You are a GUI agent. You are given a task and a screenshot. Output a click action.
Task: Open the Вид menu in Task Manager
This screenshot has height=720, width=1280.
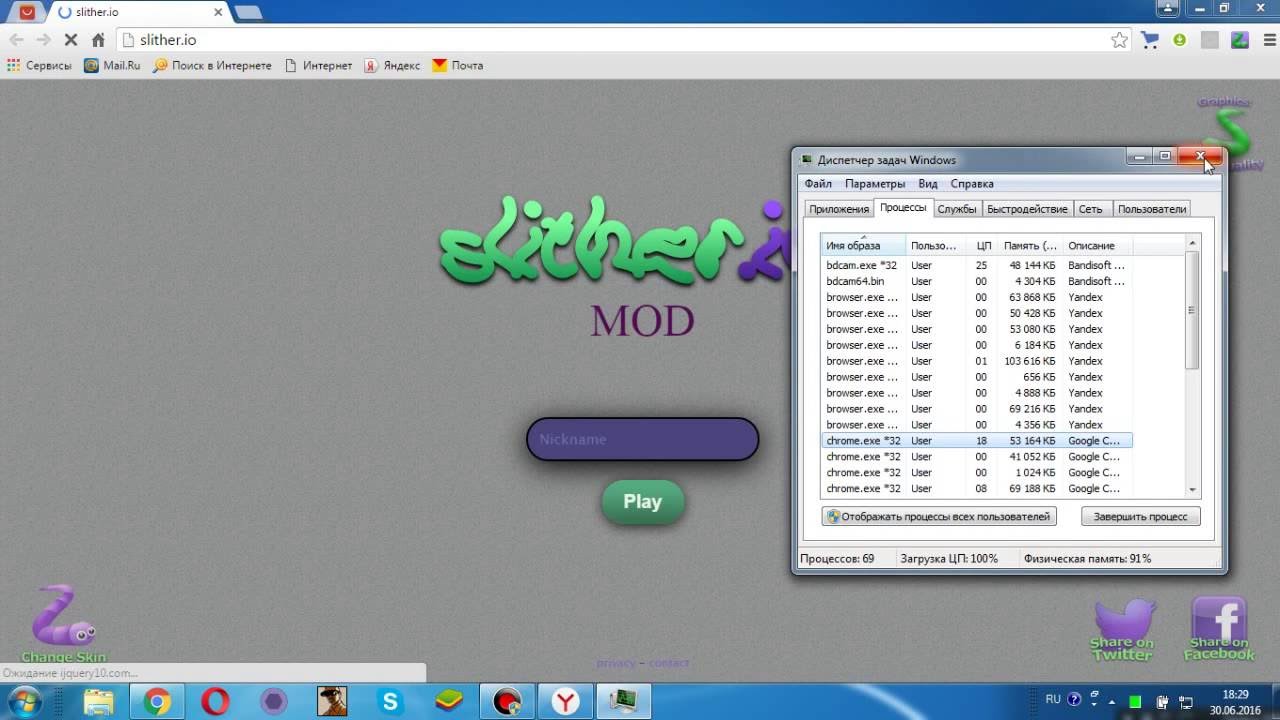point(928,184)
